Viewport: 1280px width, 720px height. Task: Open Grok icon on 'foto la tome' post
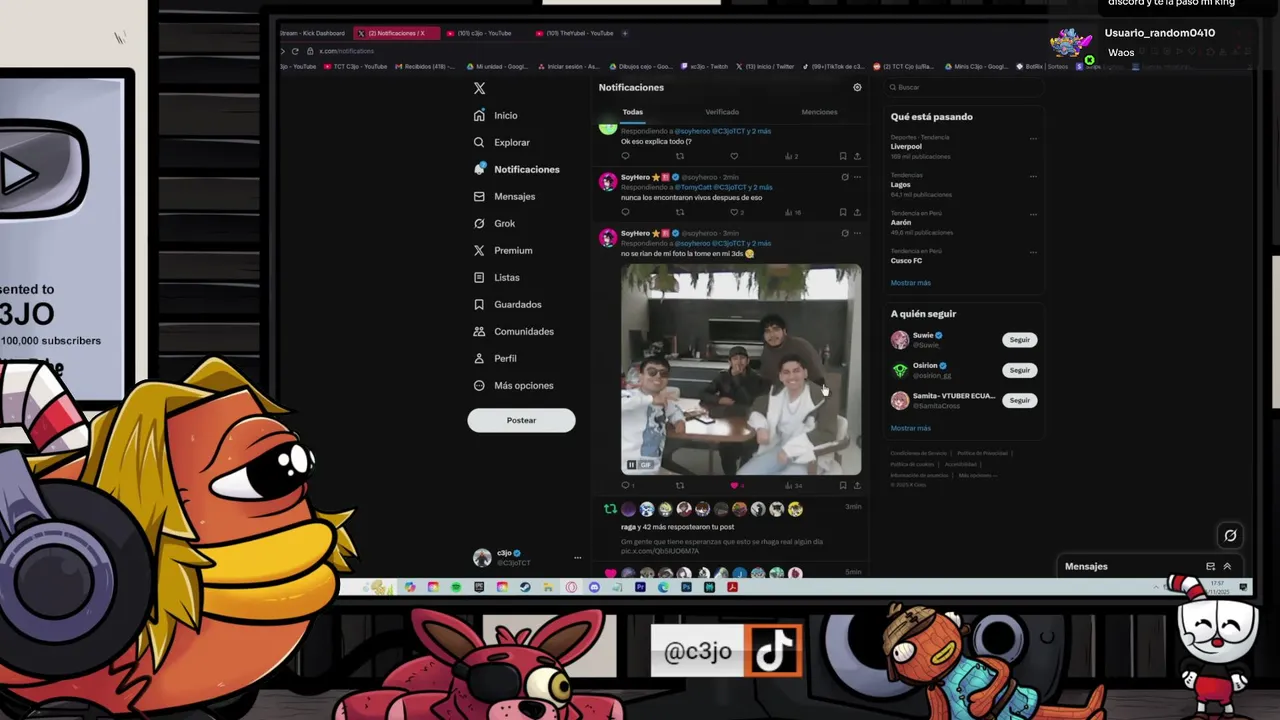[x=845, y=233]
